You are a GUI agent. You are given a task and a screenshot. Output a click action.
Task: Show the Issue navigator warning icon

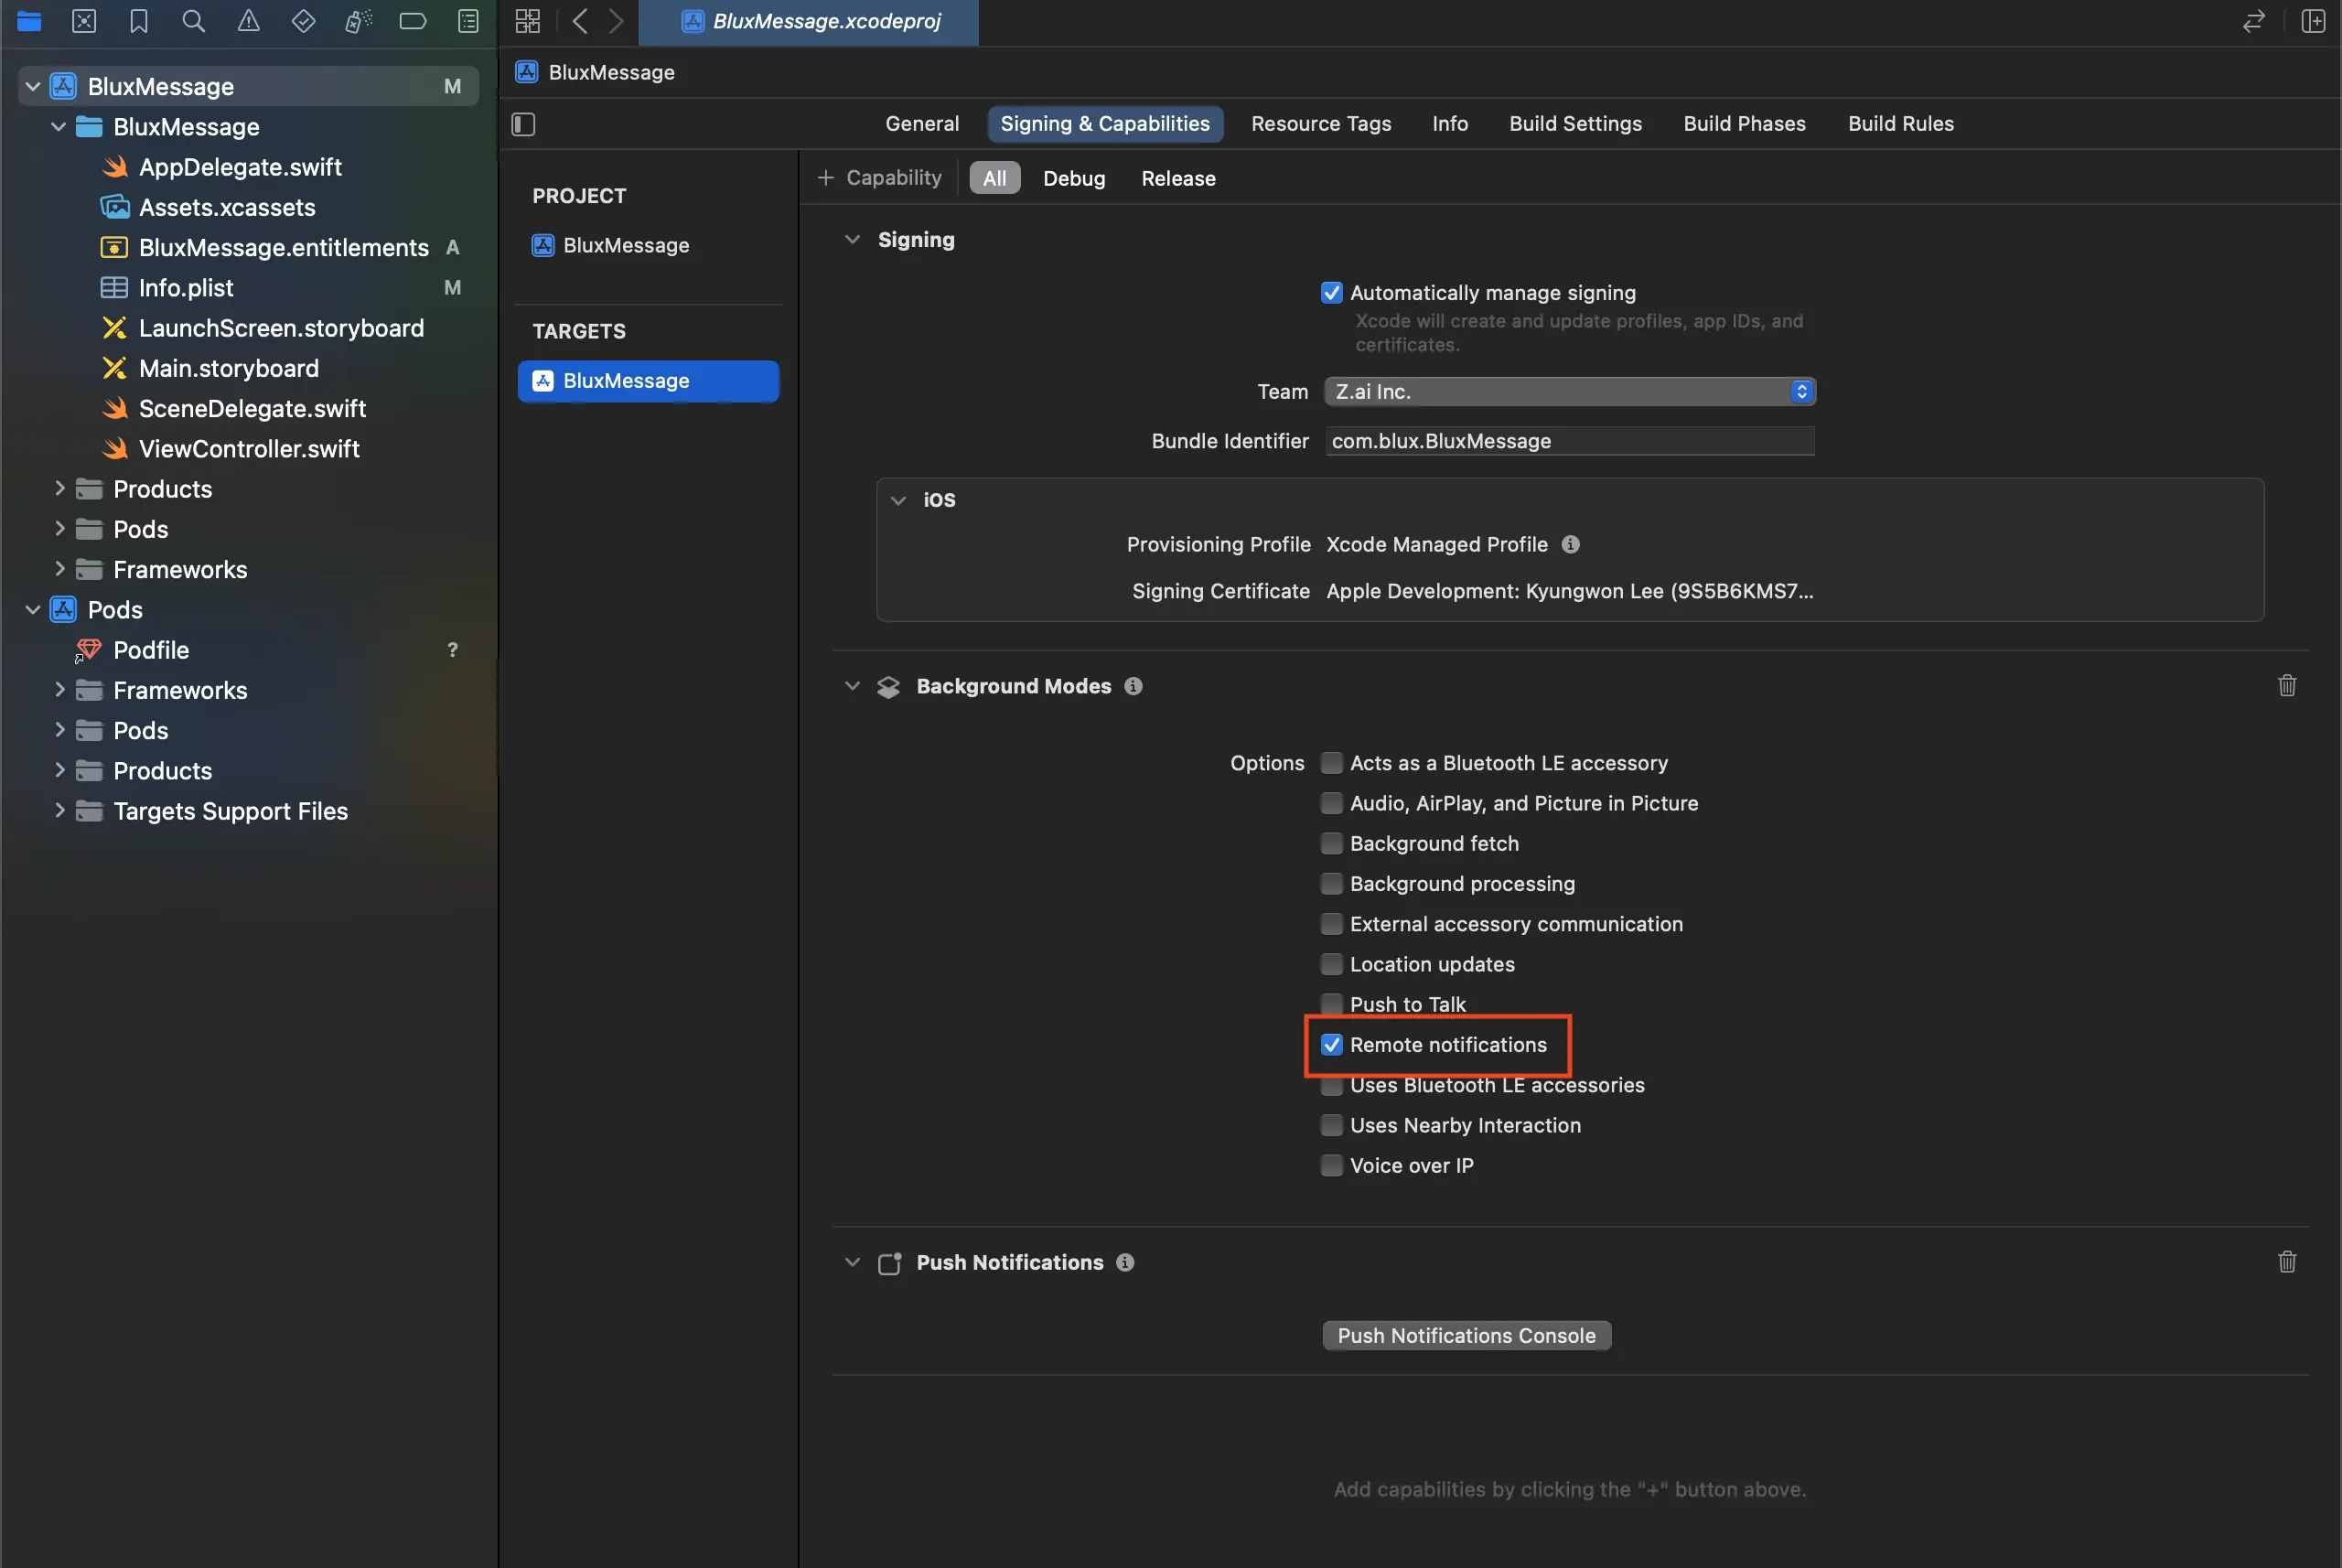click(x=249, y=21)
